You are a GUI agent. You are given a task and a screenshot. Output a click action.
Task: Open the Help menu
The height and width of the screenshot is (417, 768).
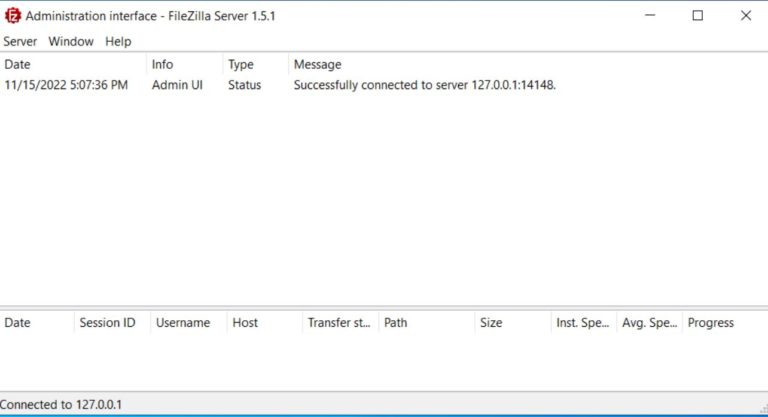118,42
